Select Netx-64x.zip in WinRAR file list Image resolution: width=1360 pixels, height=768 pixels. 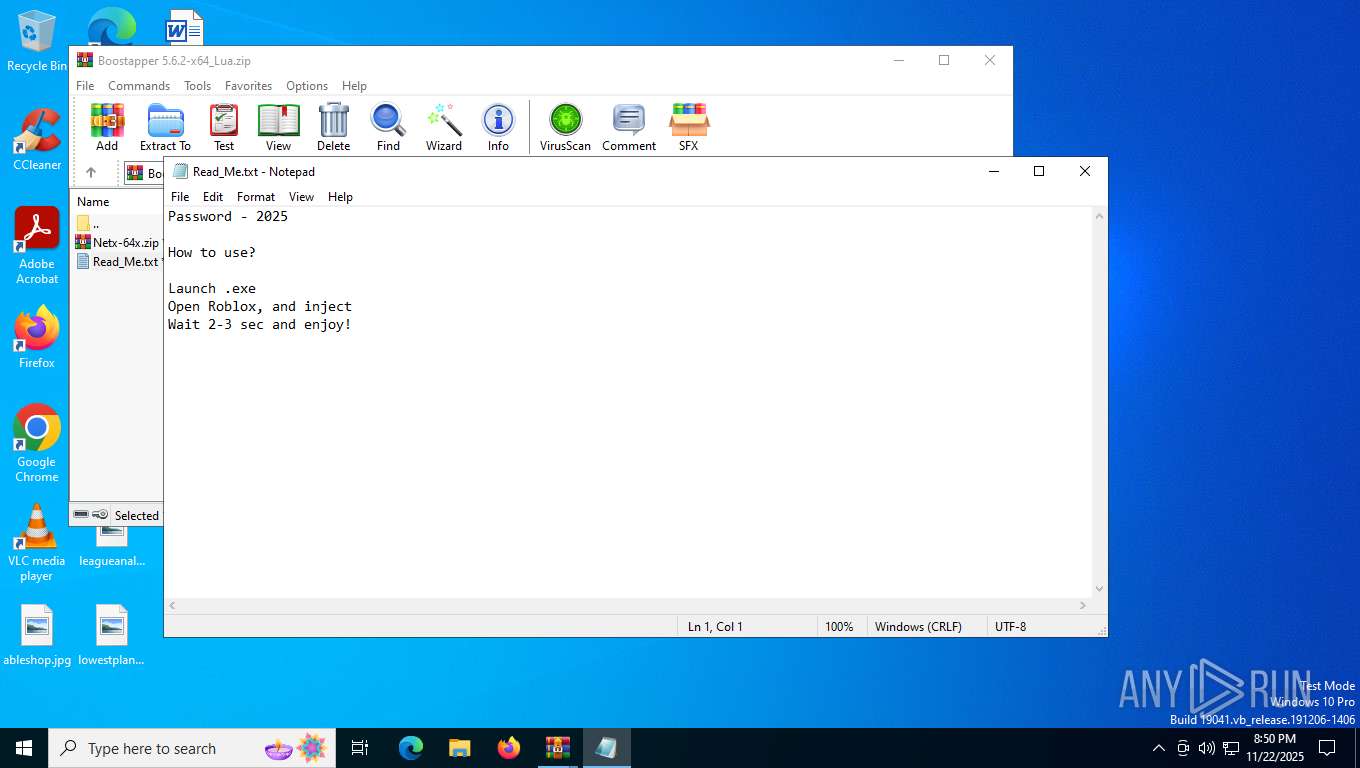[x=117, y=242]
